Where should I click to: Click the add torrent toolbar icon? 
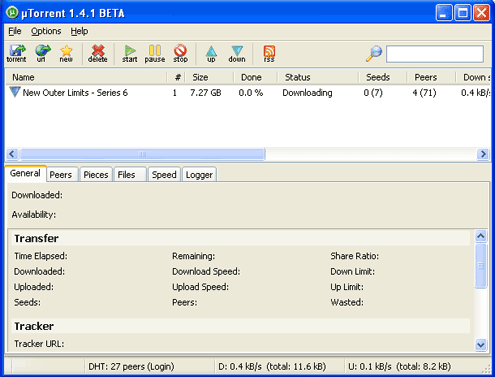coord(16,53)
